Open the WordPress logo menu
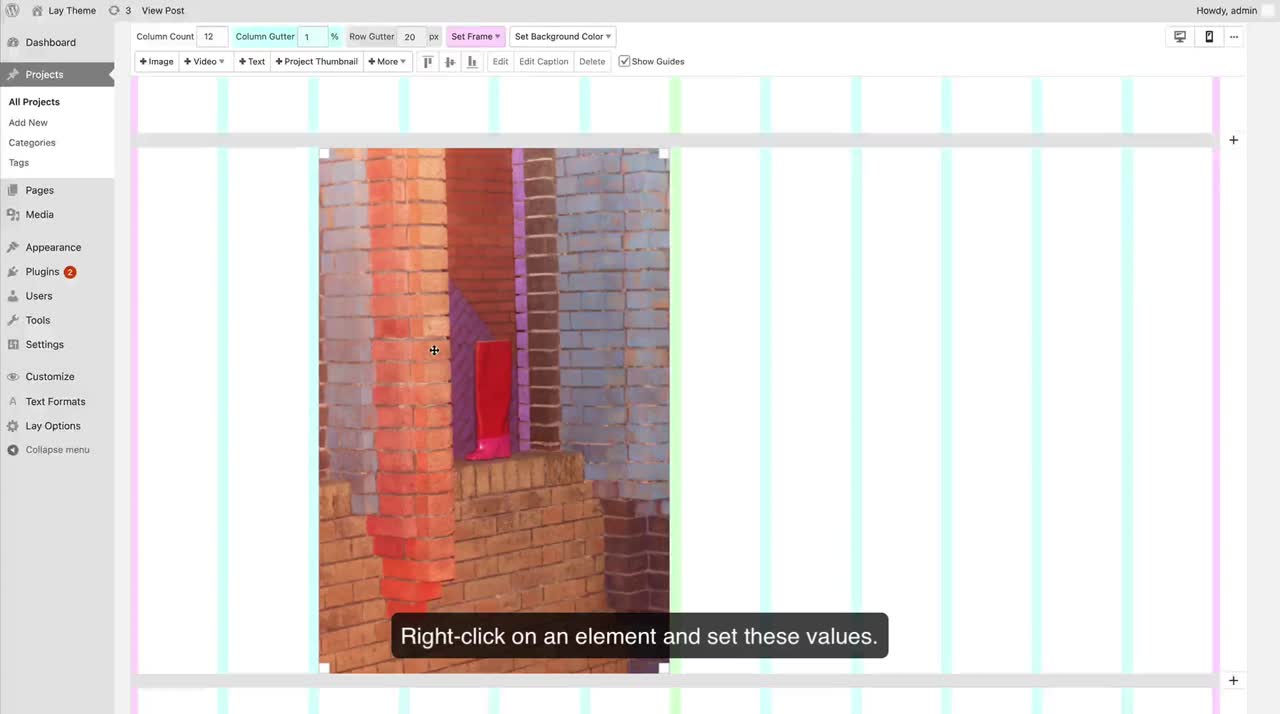The height and width of the screenshot is (714, 1280). (13, 10)
